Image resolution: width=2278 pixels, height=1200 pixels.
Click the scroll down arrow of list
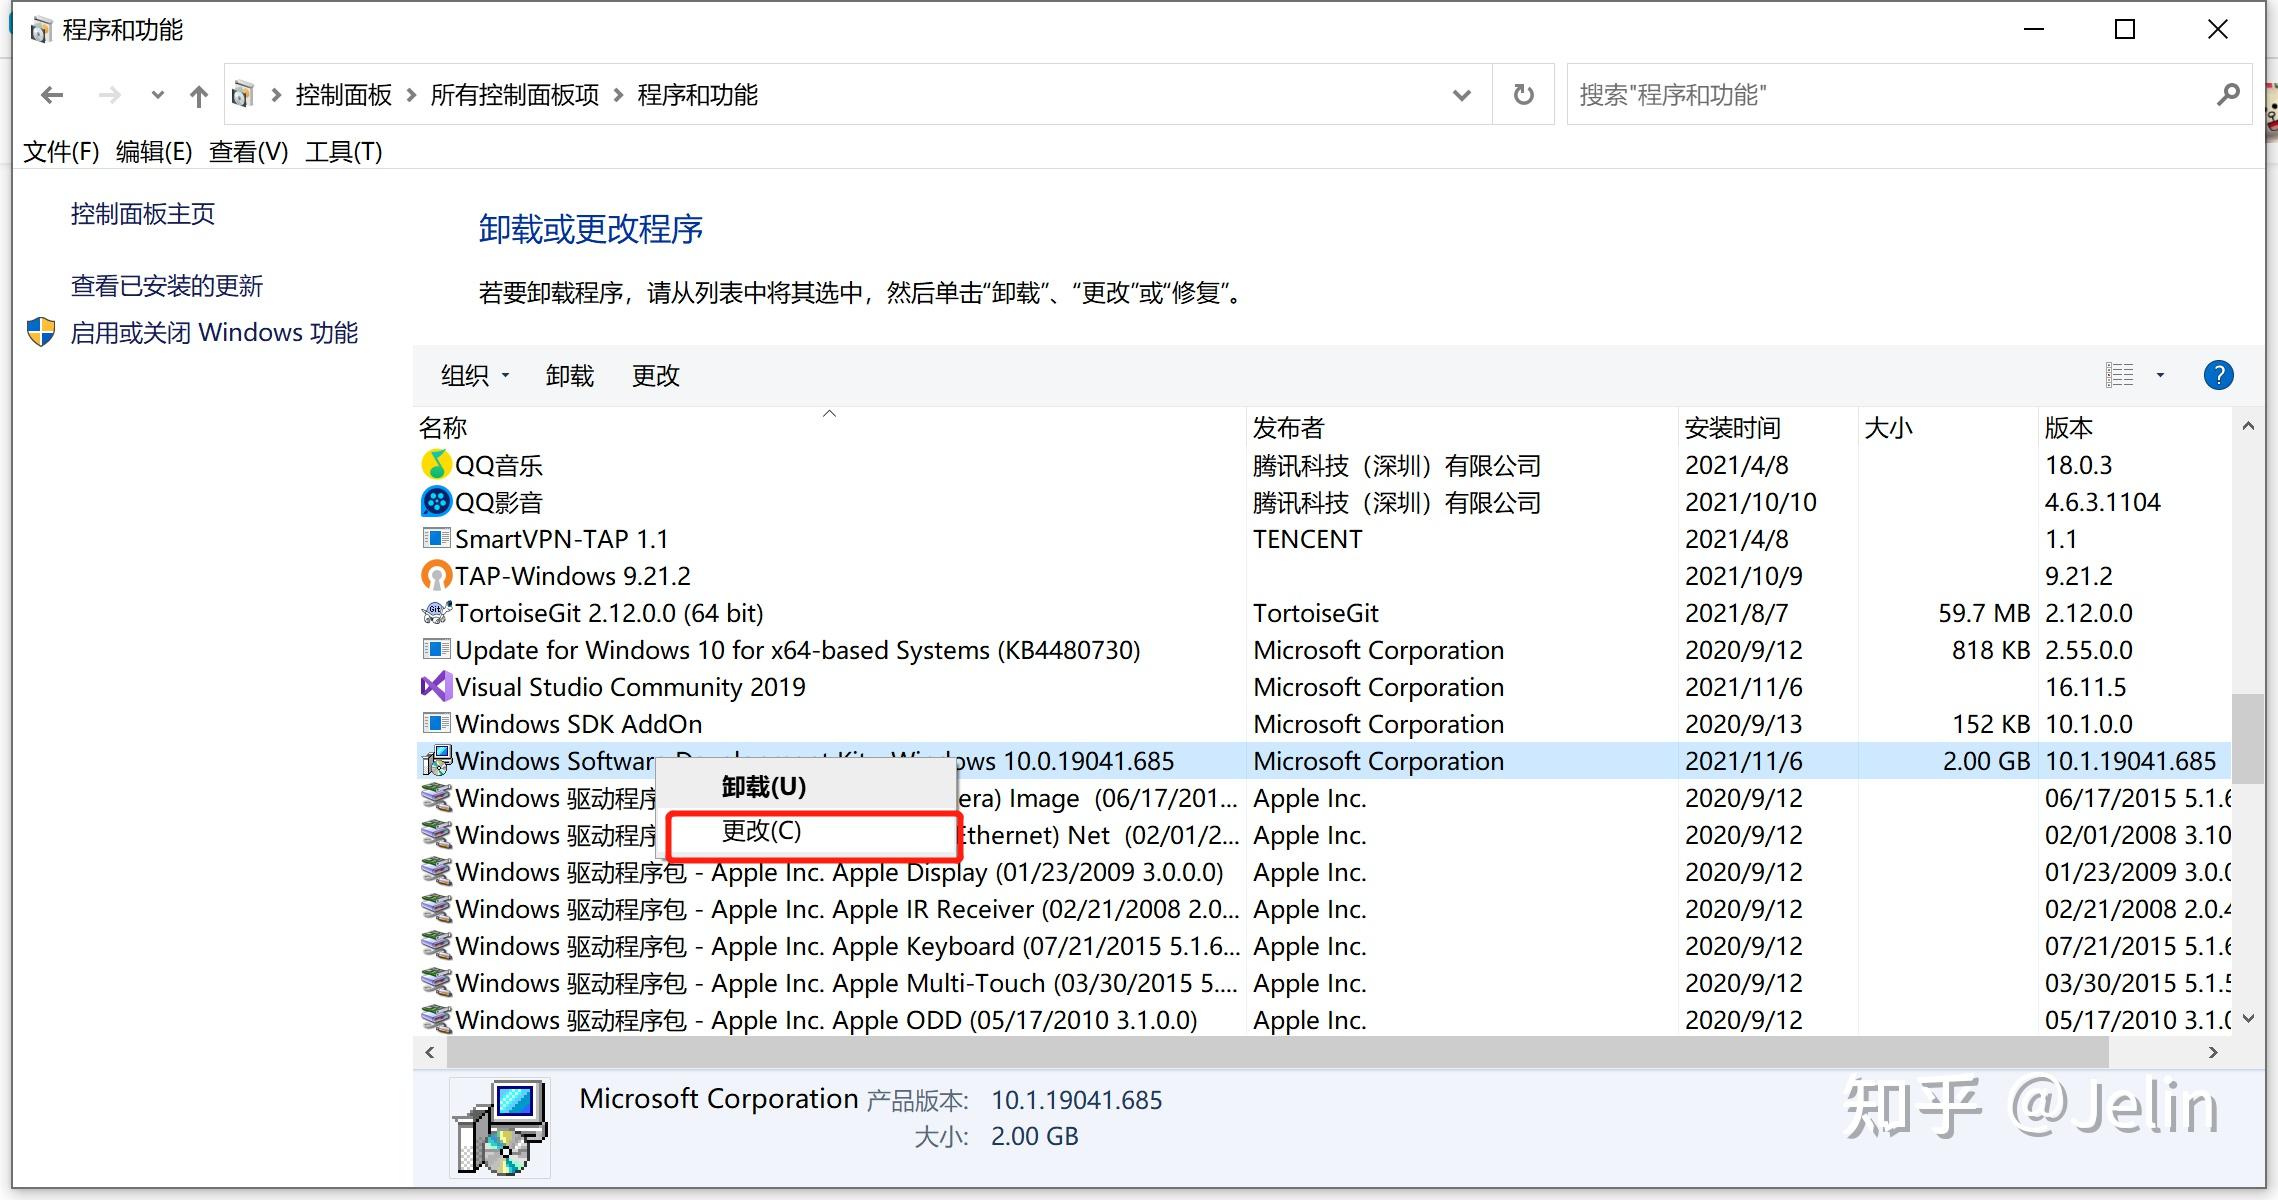[x=2247, y=1019]
